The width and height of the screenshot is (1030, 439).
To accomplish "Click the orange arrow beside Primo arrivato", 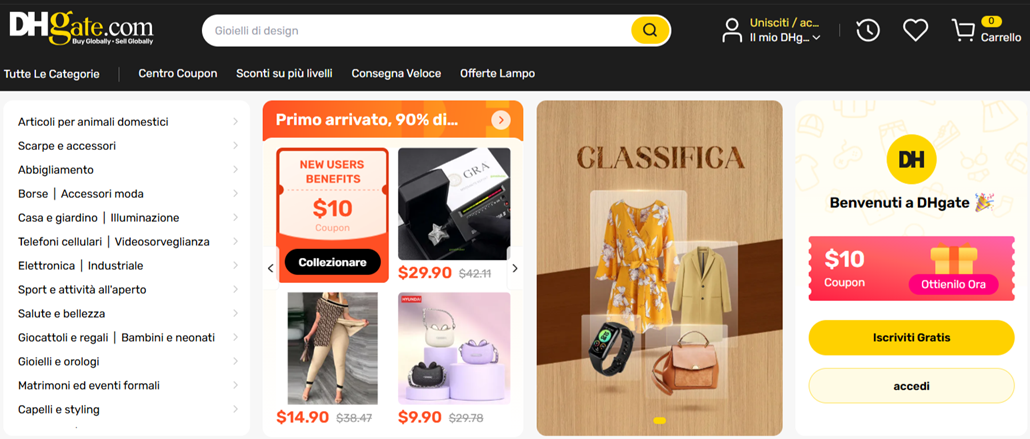I will [x=501, y=120].
